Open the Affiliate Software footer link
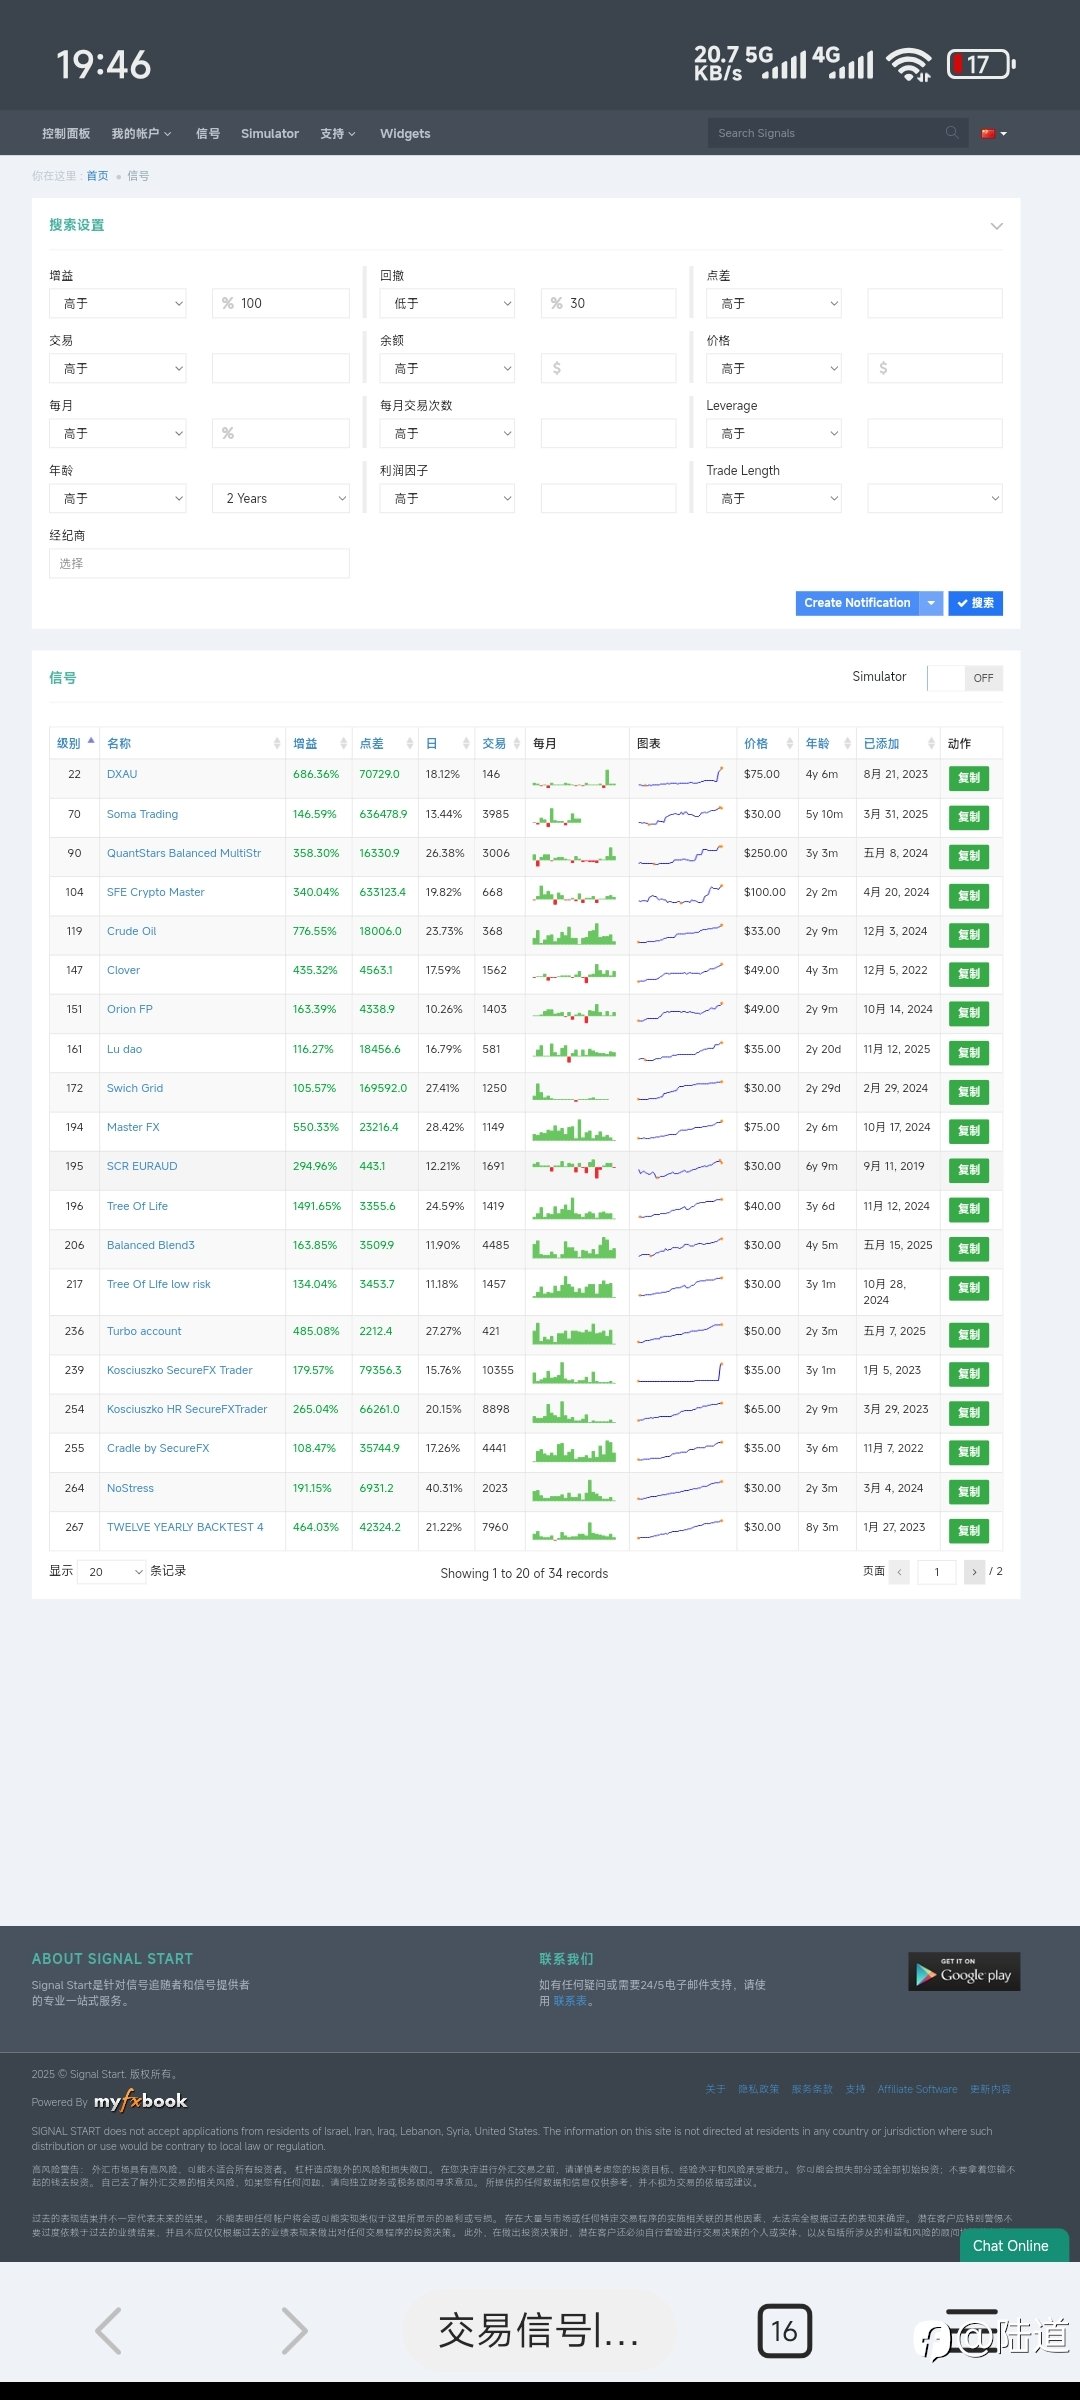This screenshot has height=2400, width=1080. (x=918, y=2089)
